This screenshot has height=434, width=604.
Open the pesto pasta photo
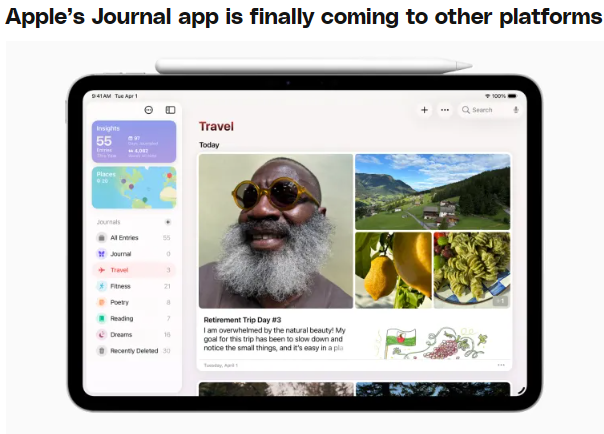pos(472,270)
